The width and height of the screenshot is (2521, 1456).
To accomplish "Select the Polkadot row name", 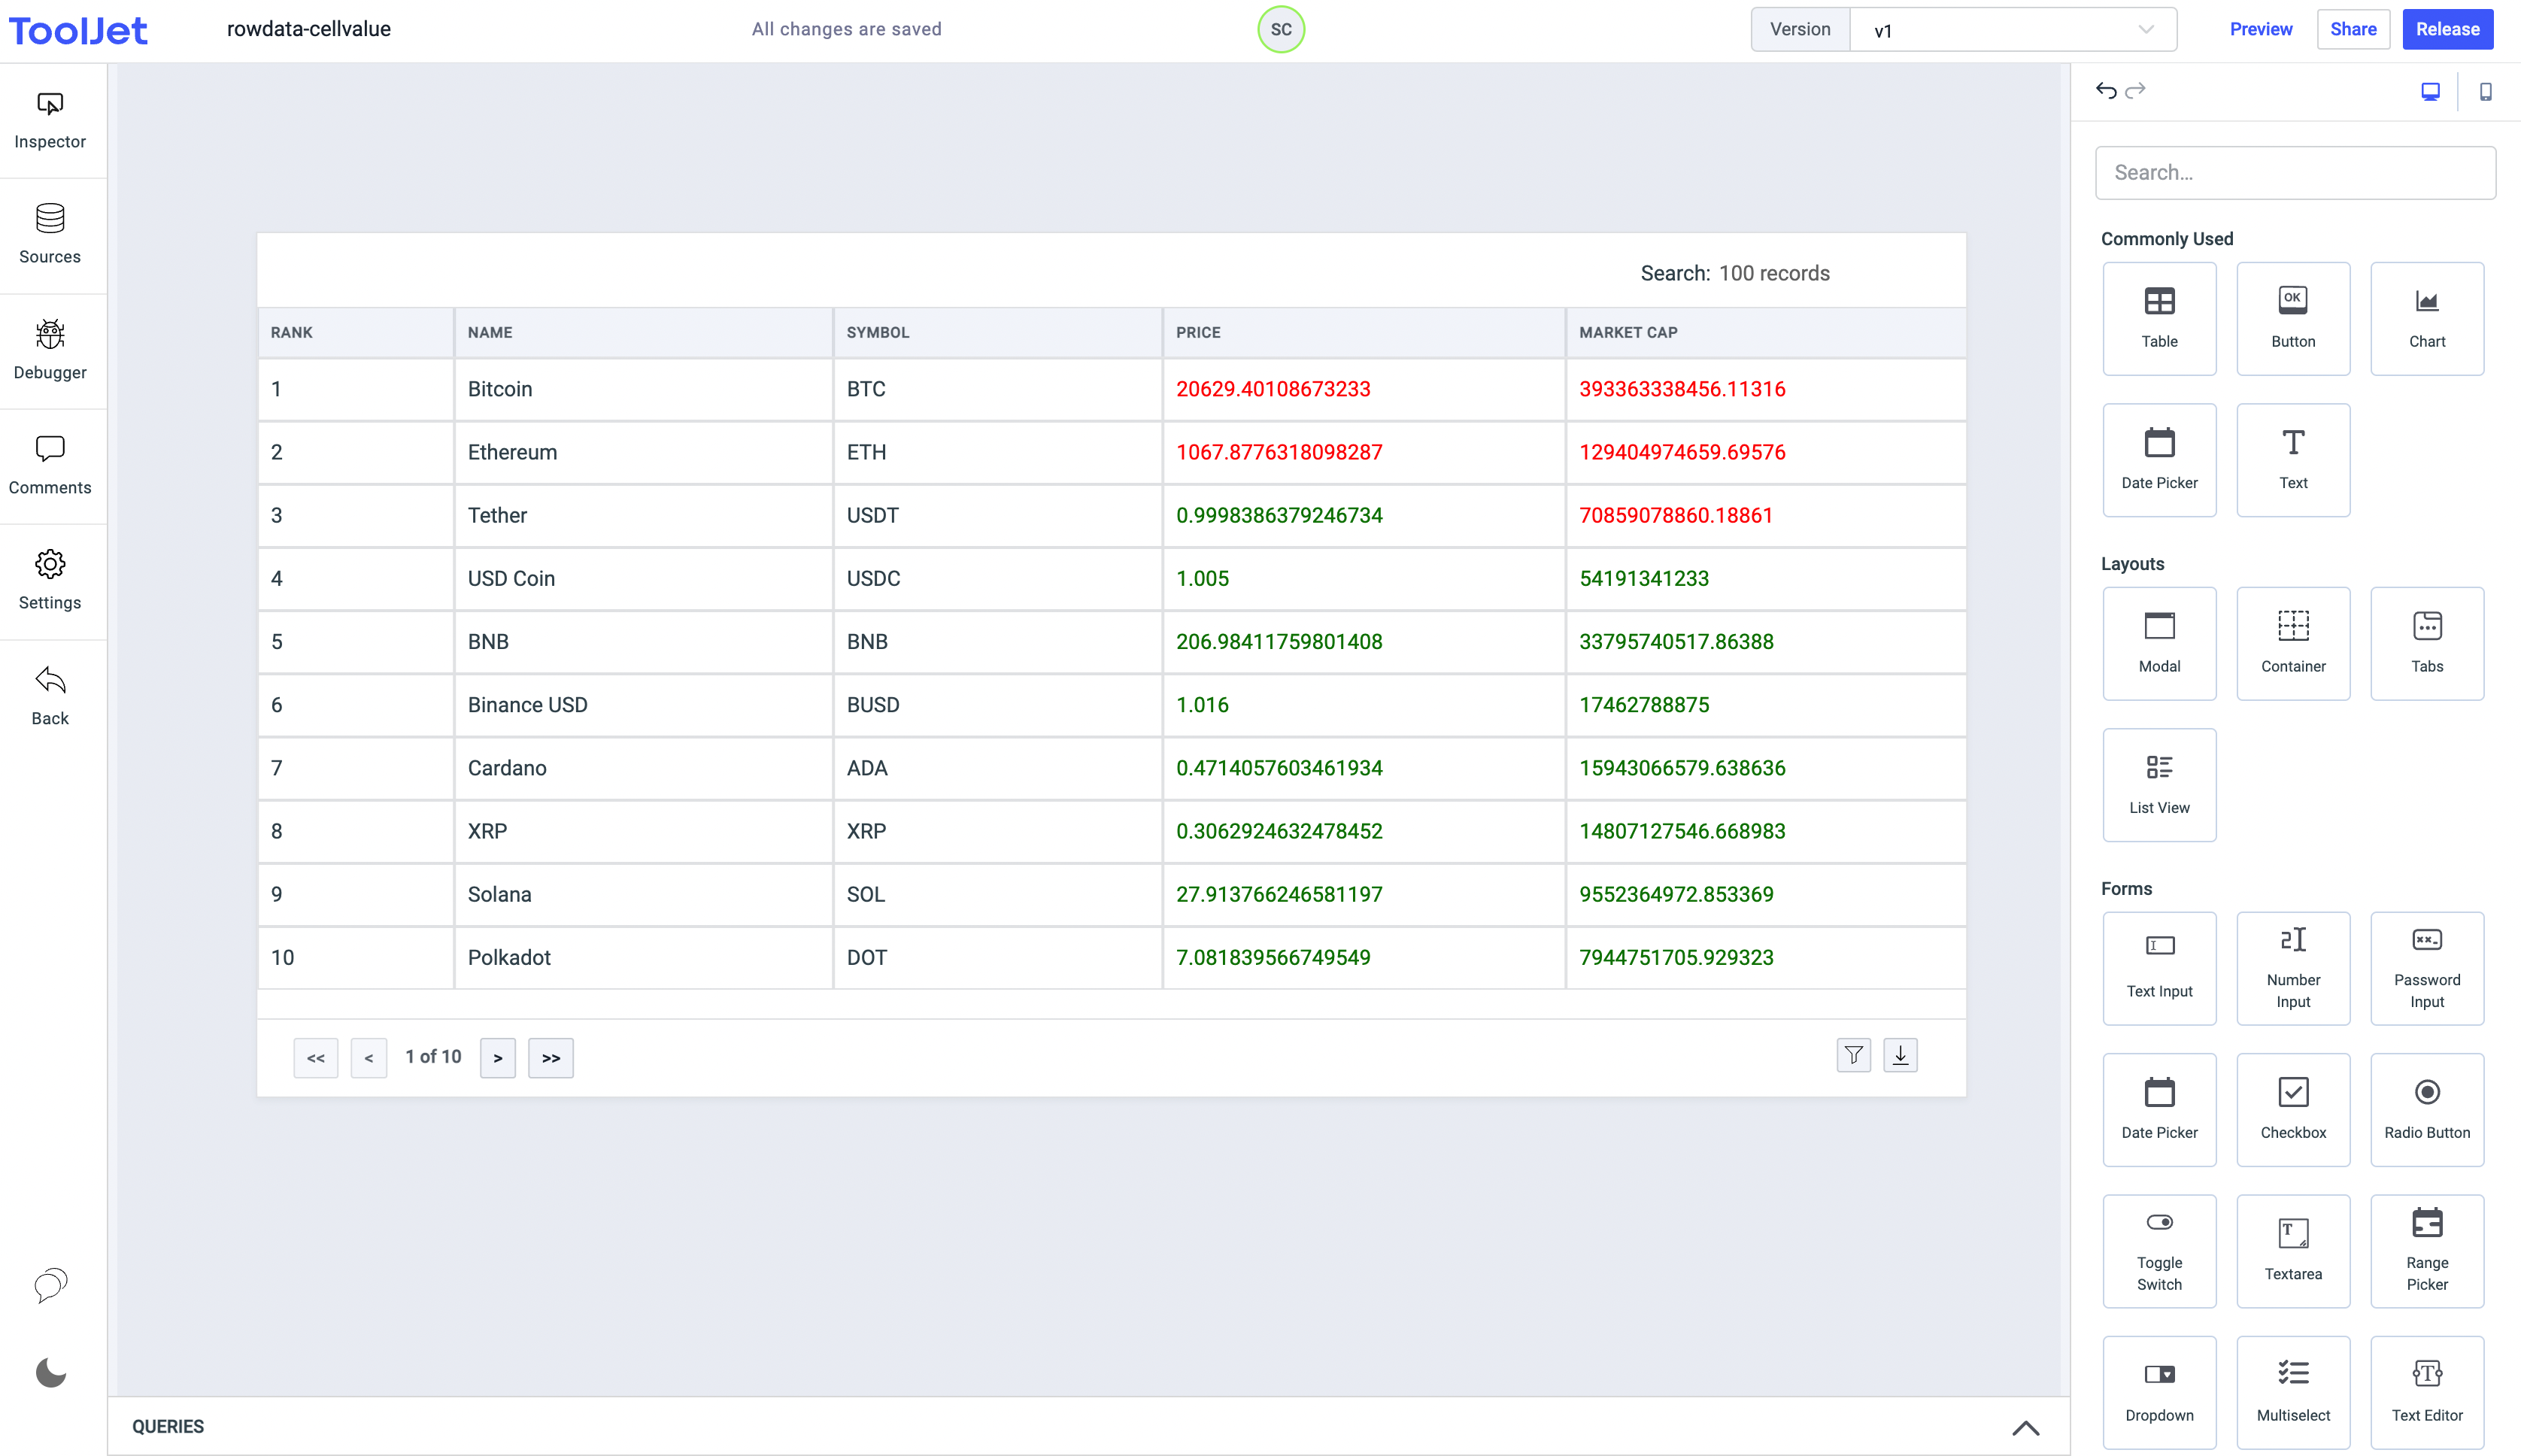I will tap(643, 957).
